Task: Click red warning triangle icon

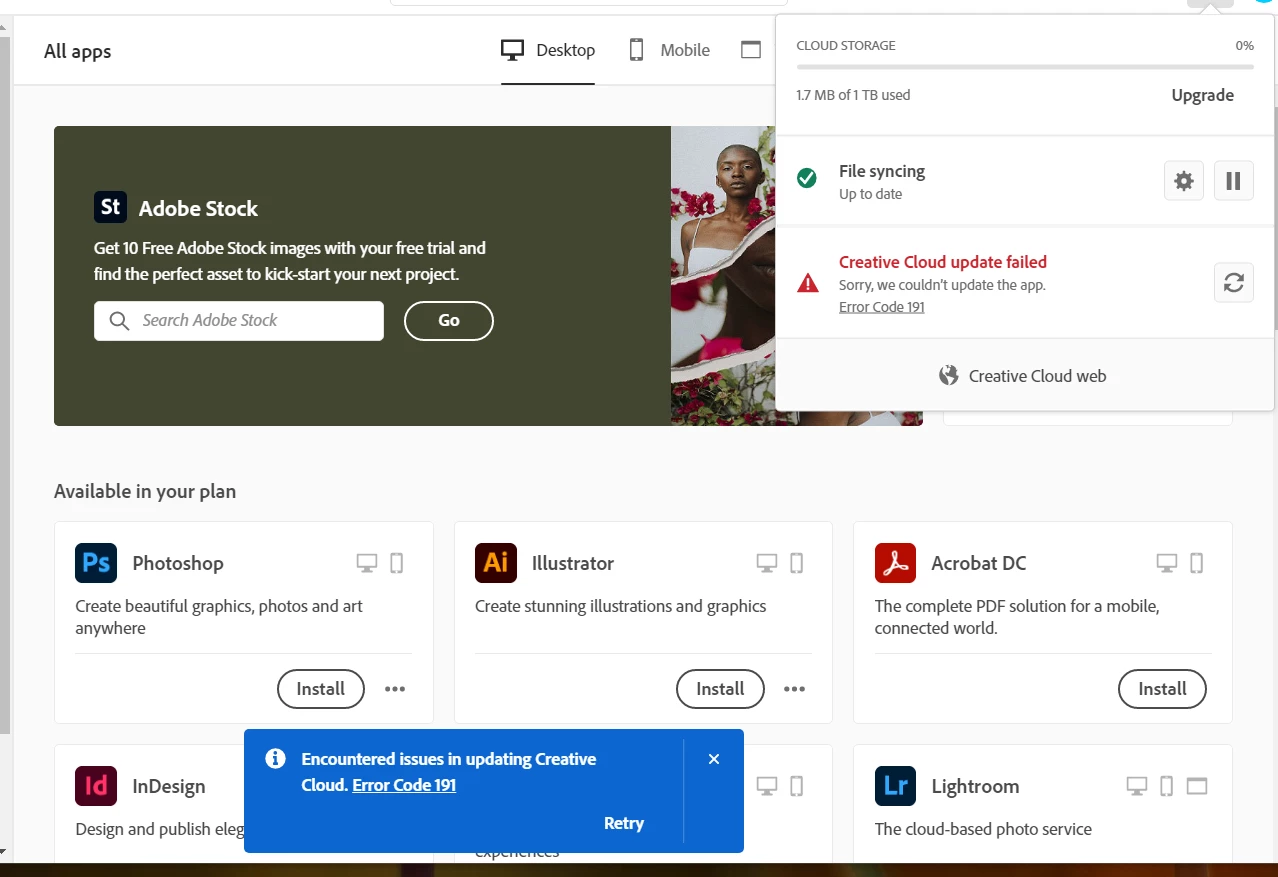Action: click(x=807, y=283)
